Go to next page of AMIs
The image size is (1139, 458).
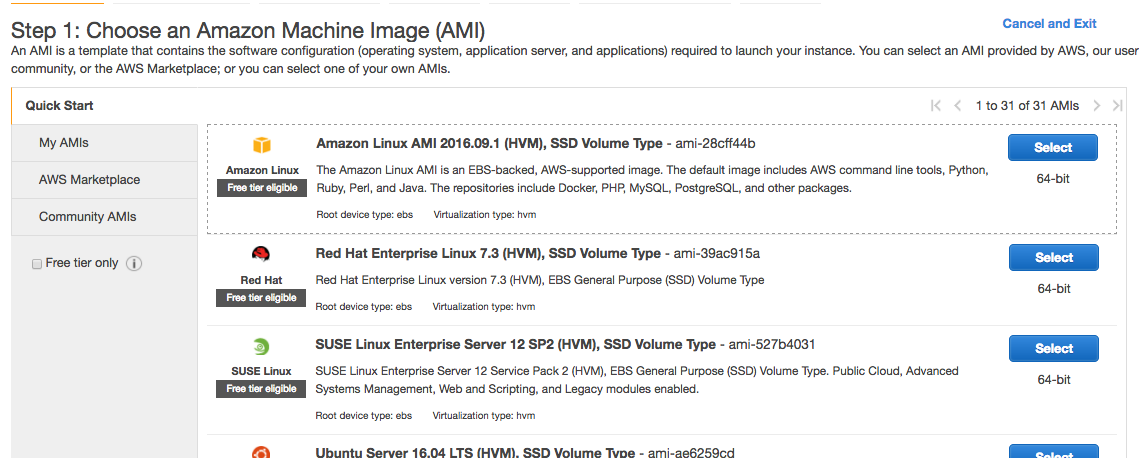click(x=1097, y=106)
